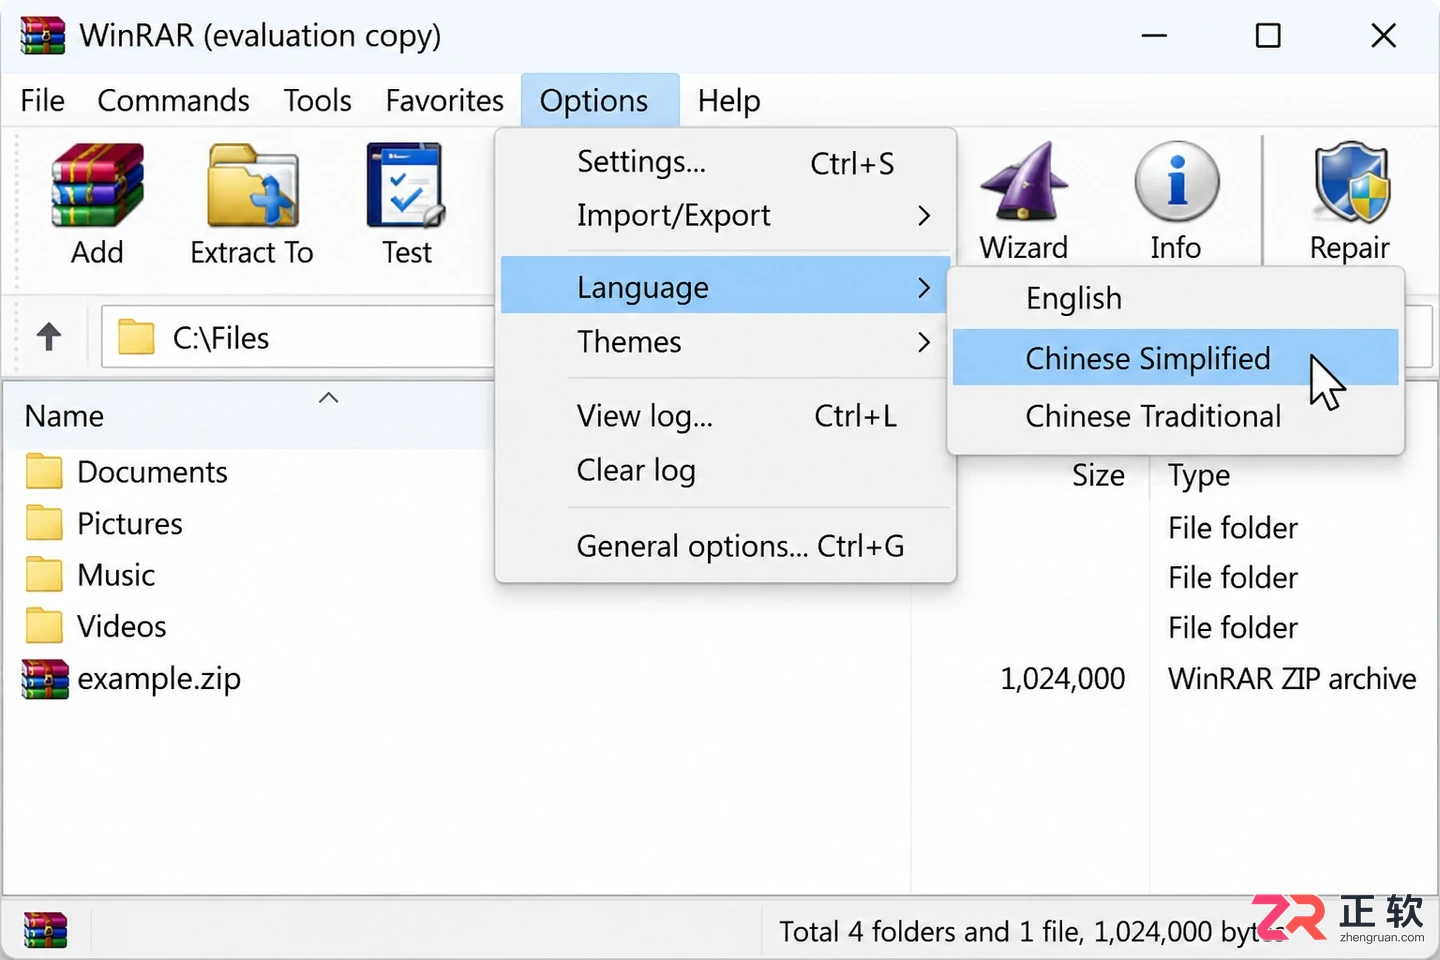Expand the Language submenu entry

point(725,286)
